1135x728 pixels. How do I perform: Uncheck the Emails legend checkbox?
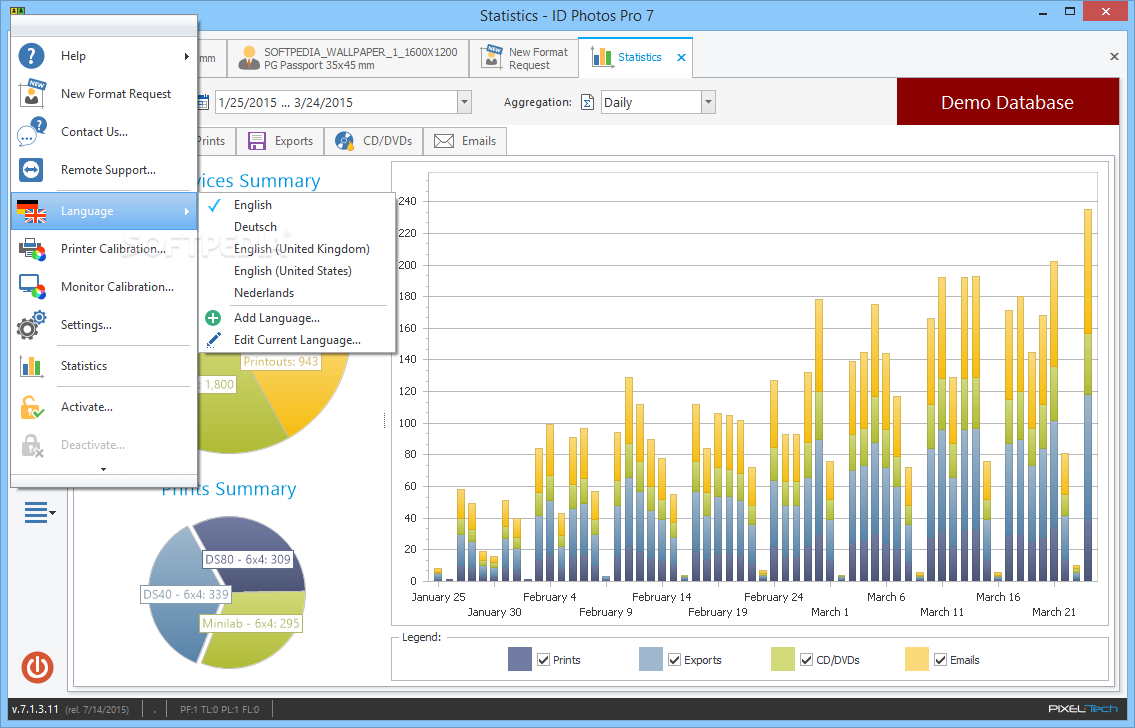[x=940, y=660]
